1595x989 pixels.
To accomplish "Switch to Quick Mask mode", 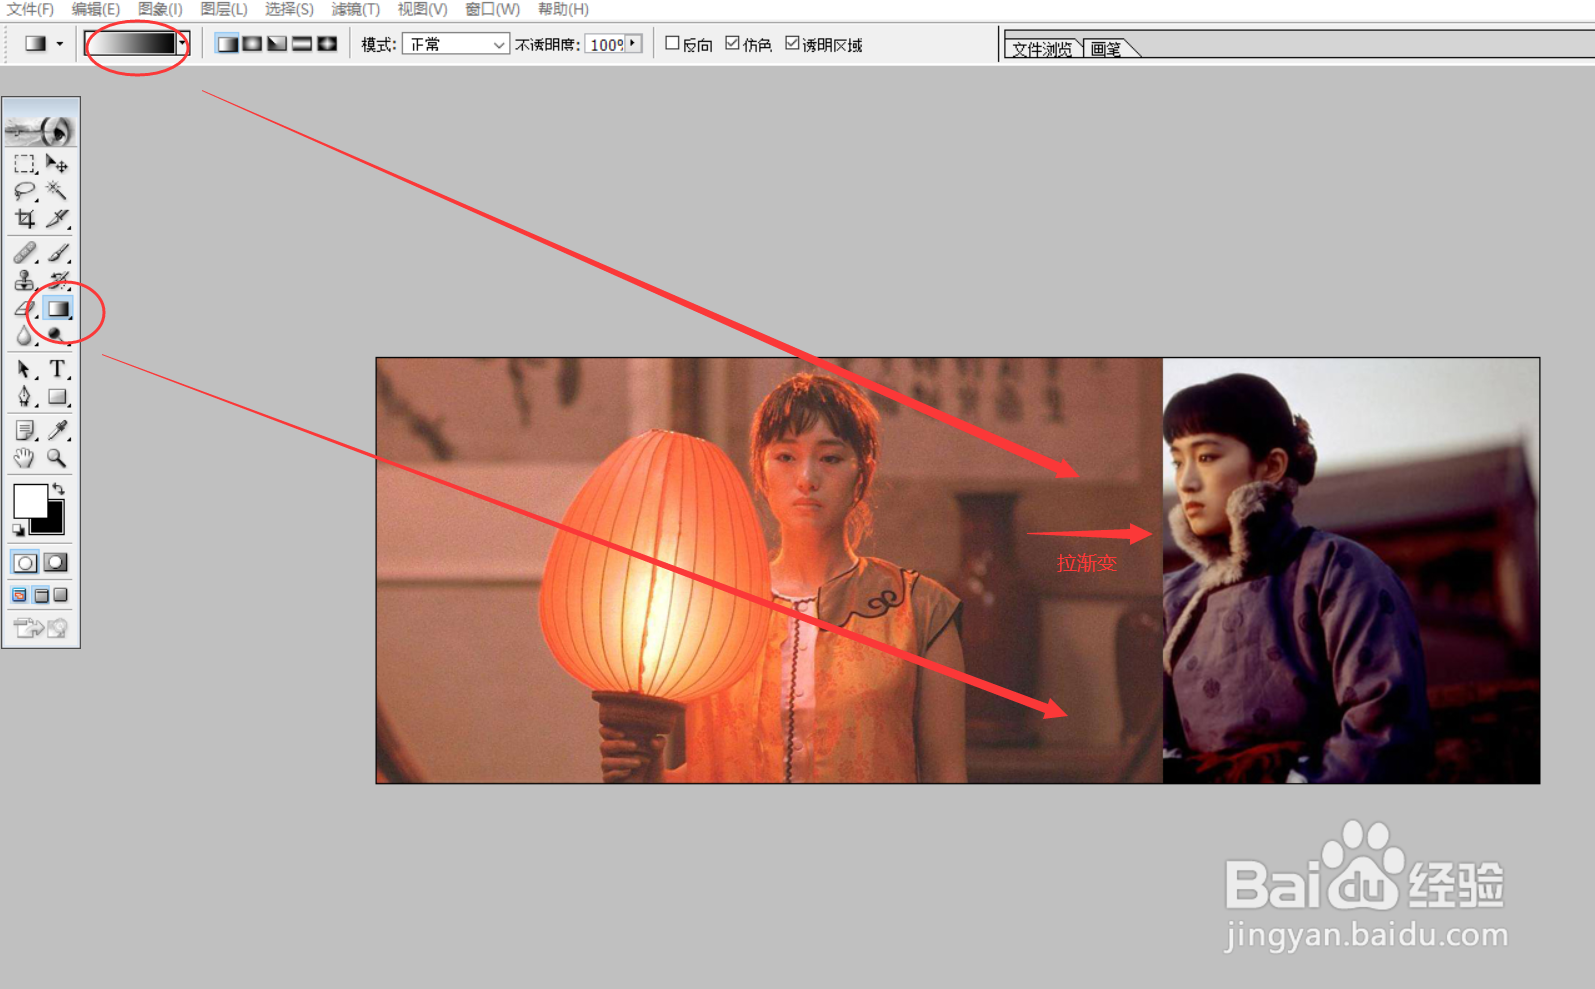I will [x=56, y=563].
